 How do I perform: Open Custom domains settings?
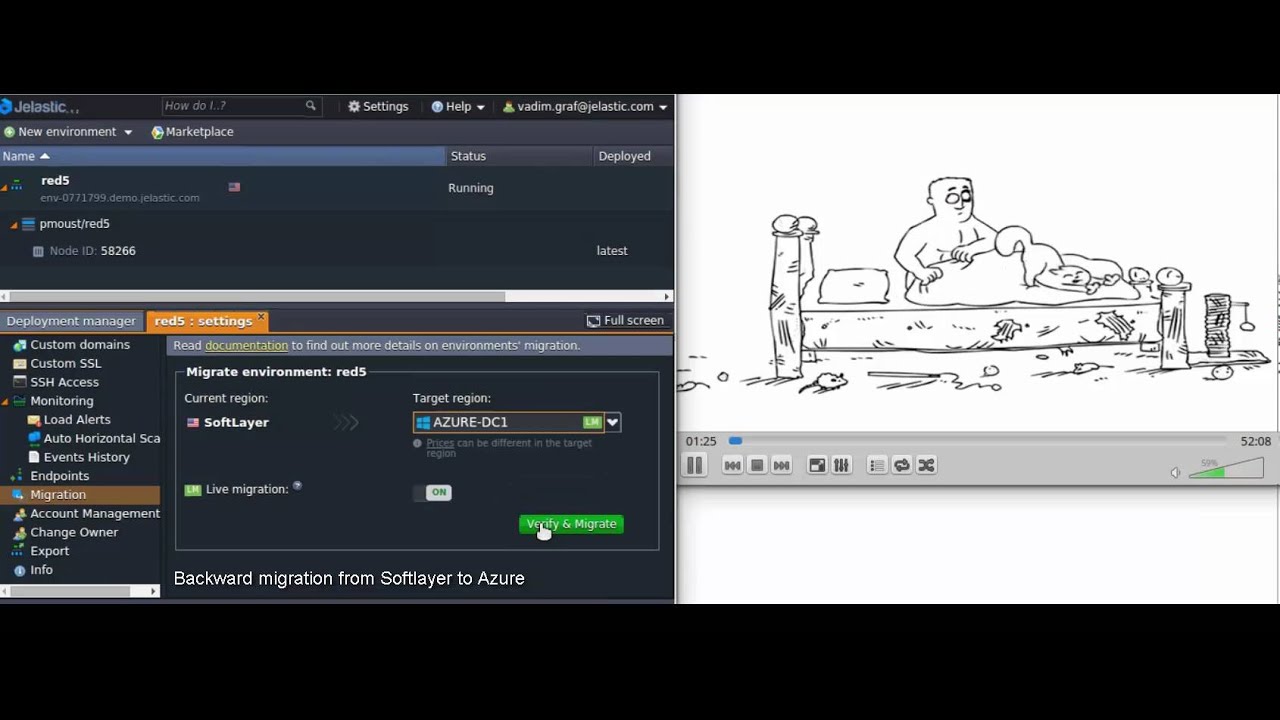(x=80, y=345)
